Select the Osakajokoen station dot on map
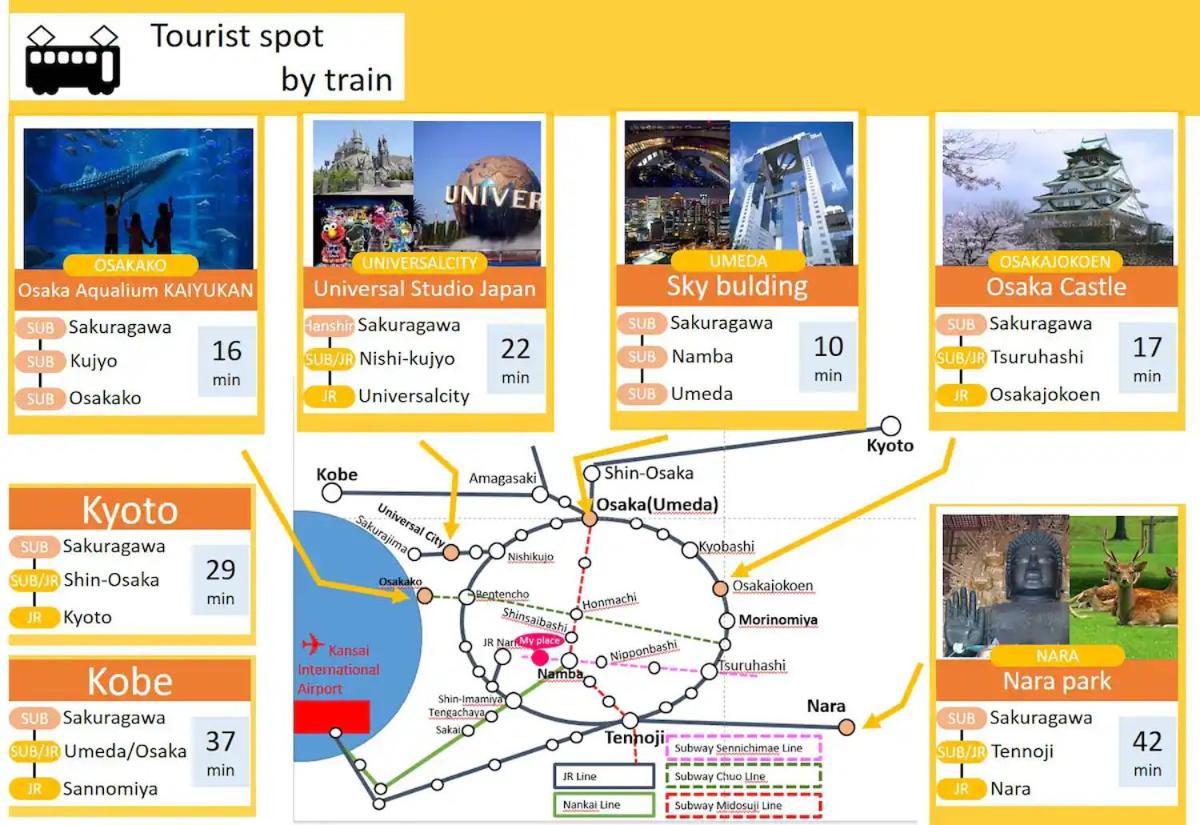 (720, 587)
